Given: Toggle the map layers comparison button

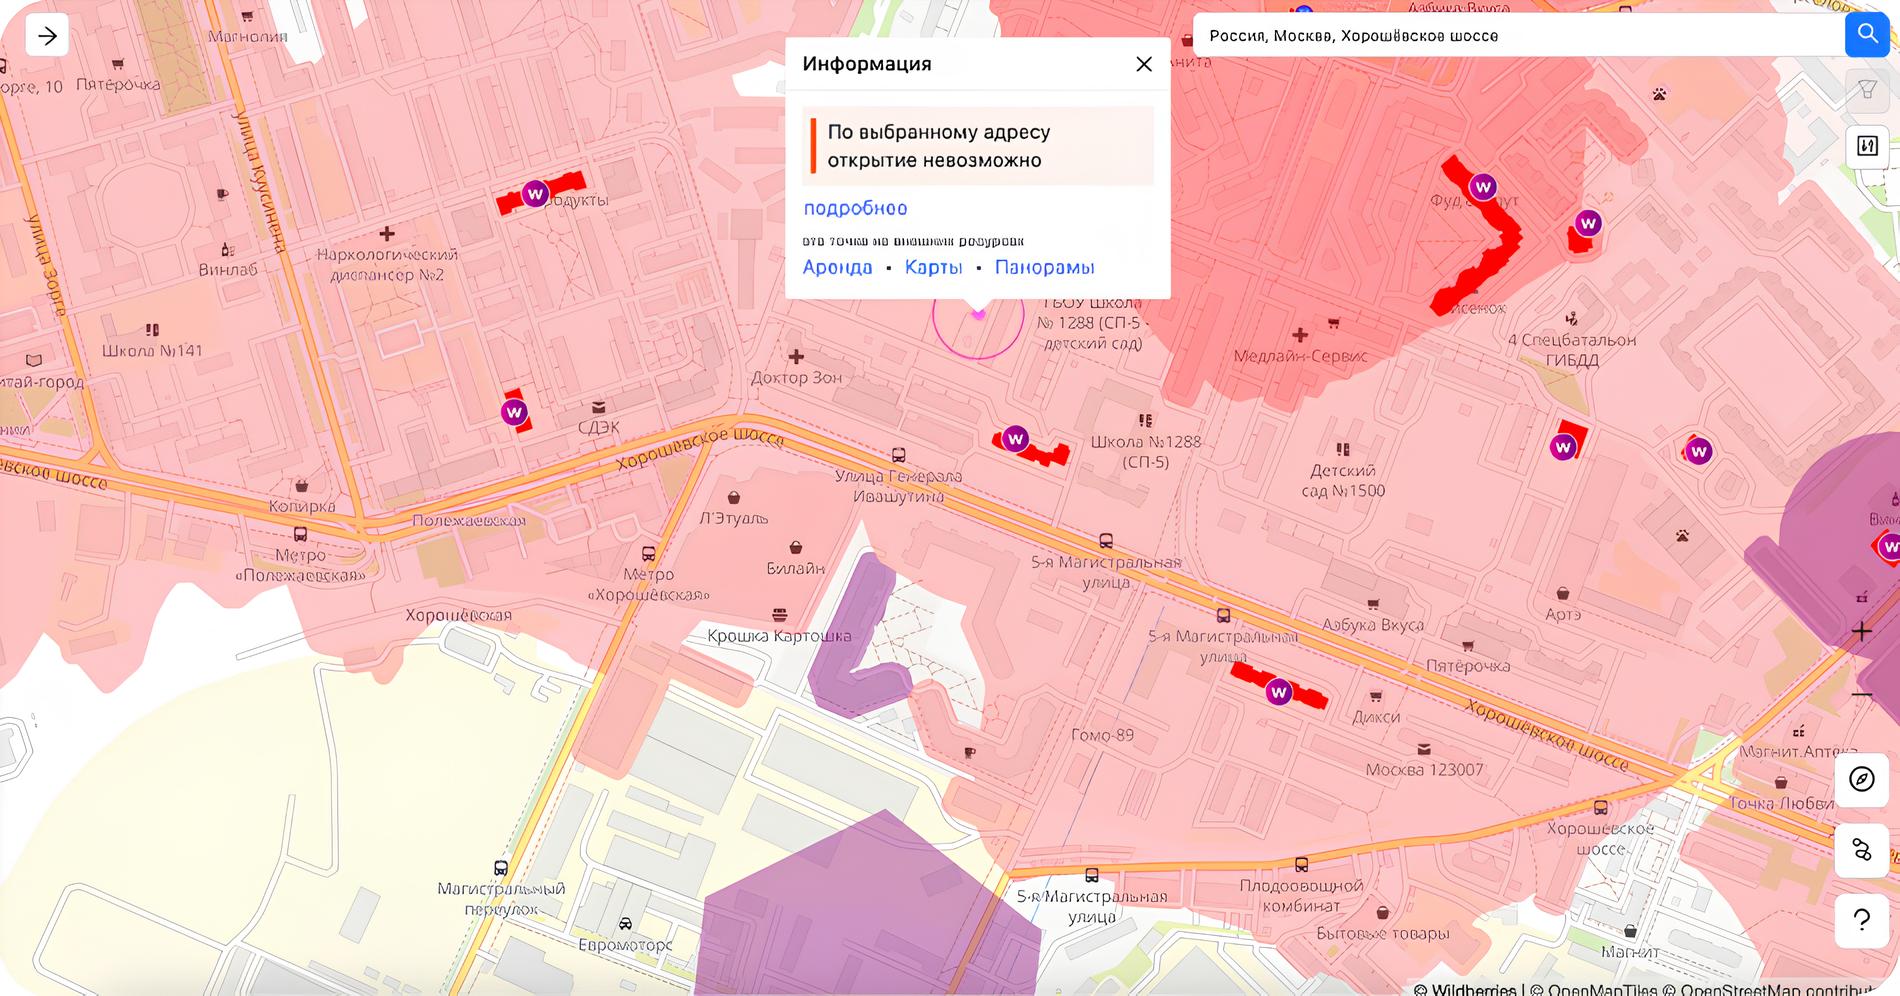Looking at the screenshot, I should (1867, 146).
